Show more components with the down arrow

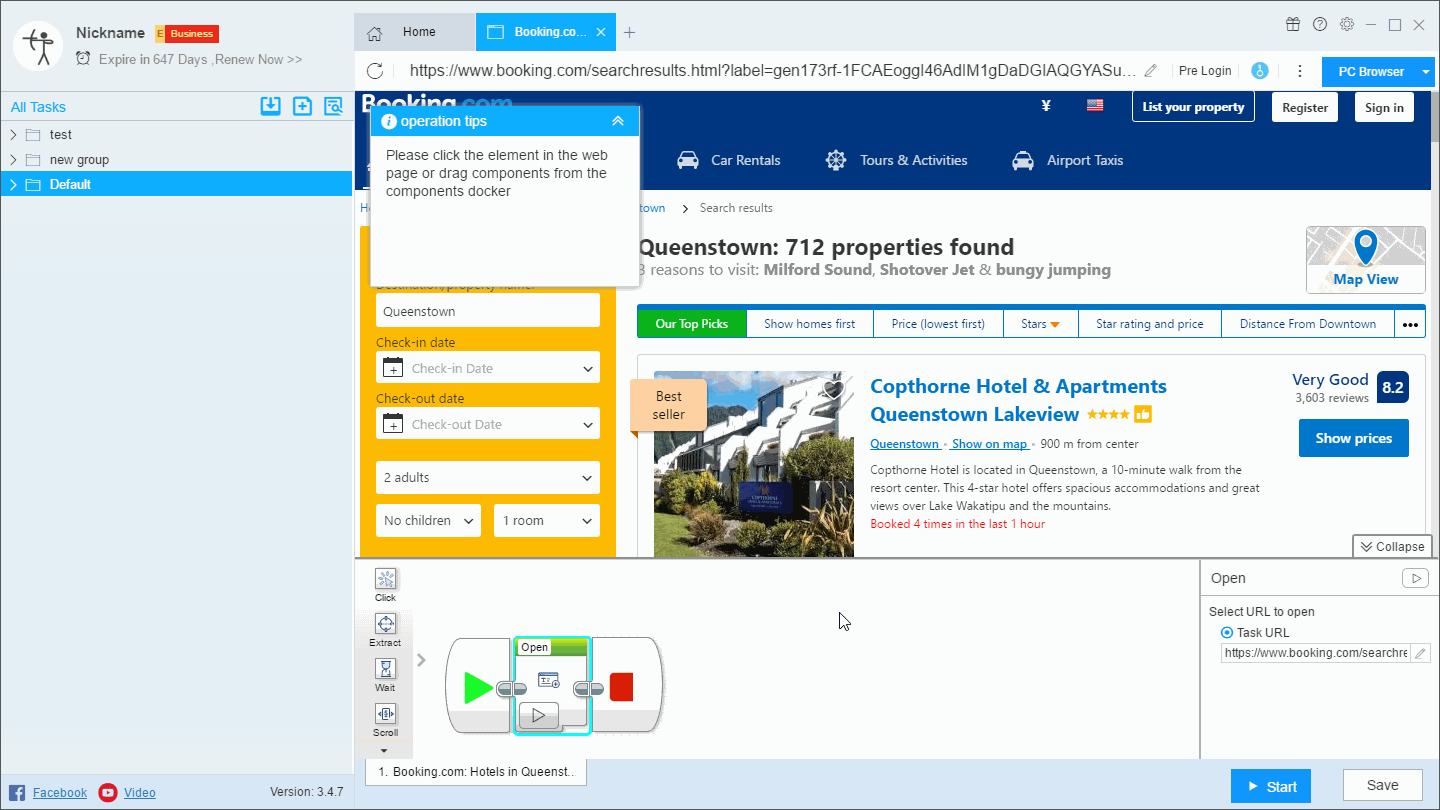coord(383,751)
